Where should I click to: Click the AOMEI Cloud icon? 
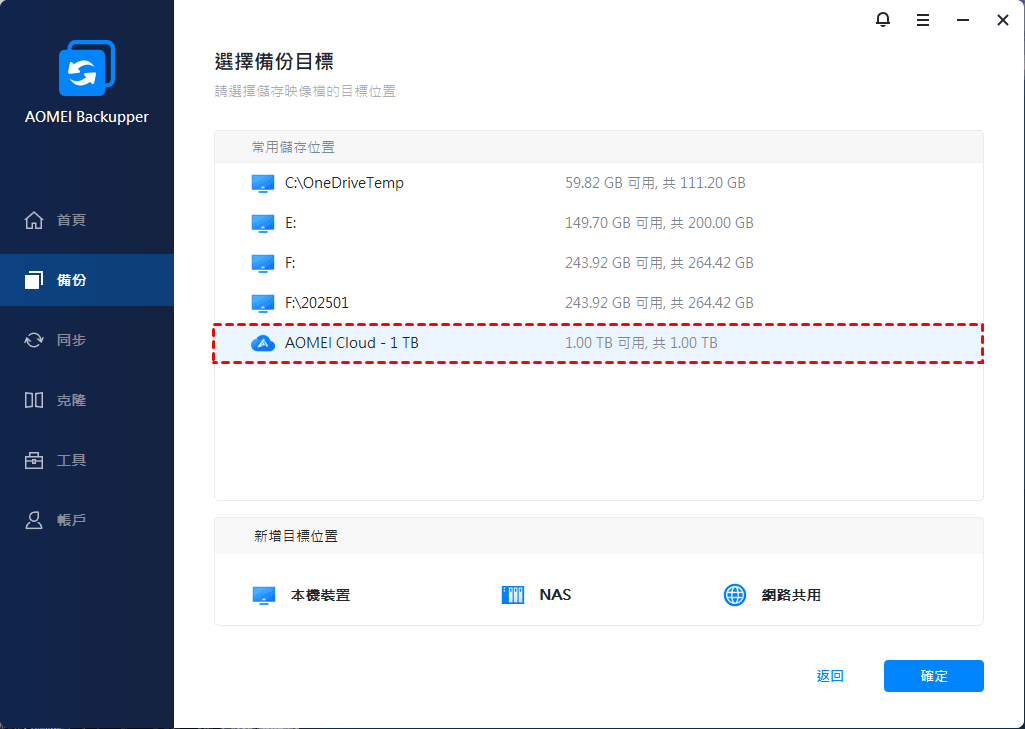[263, 343]
